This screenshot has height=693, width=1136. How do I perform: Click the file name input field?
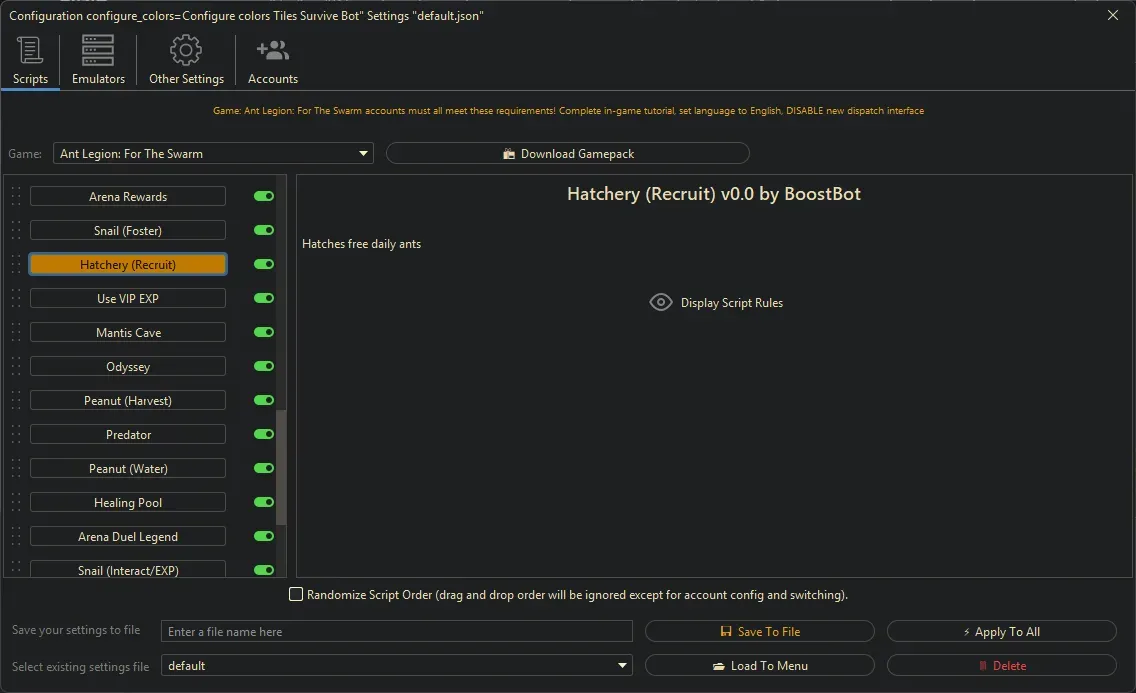point(396,631)
